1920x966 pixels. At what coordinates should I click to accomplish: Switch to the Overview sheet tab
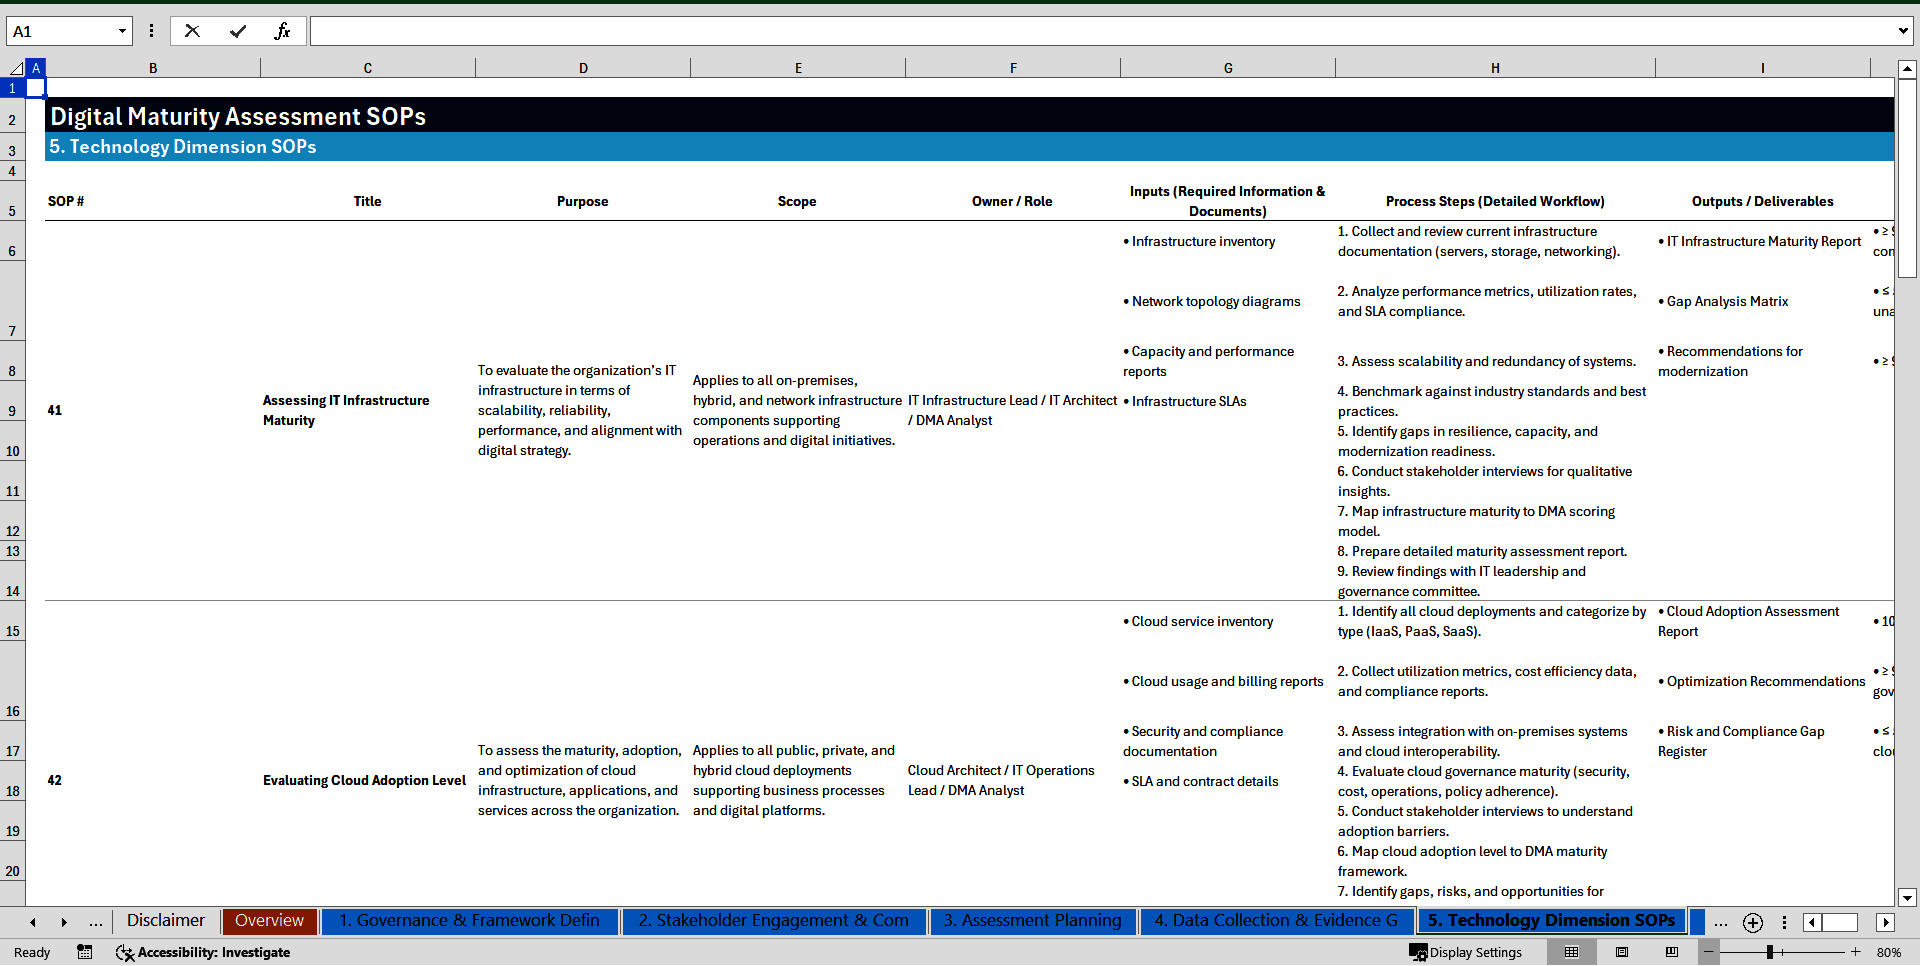(x=269, y=920)
